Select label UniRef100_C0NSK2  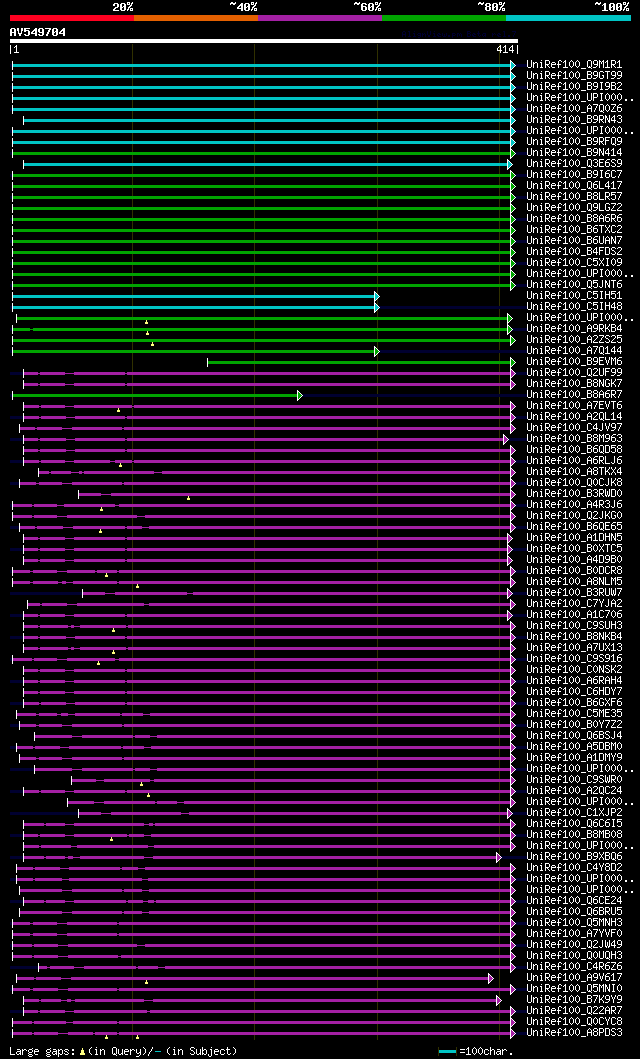tap(575, 668)
